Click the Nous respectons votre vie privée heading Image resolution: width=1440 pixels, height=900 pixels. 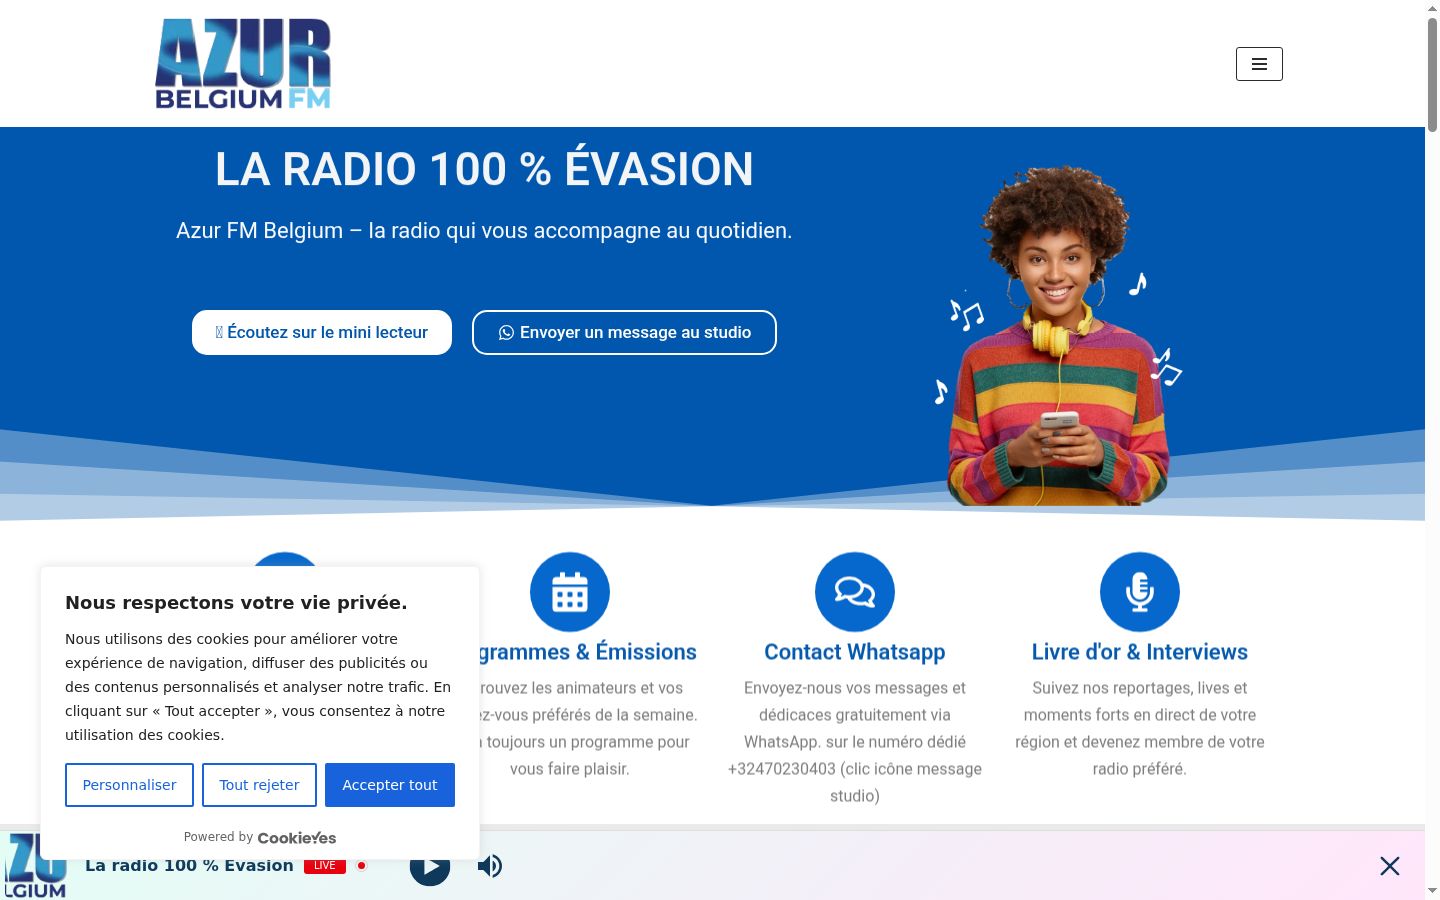tap(236, 603)
